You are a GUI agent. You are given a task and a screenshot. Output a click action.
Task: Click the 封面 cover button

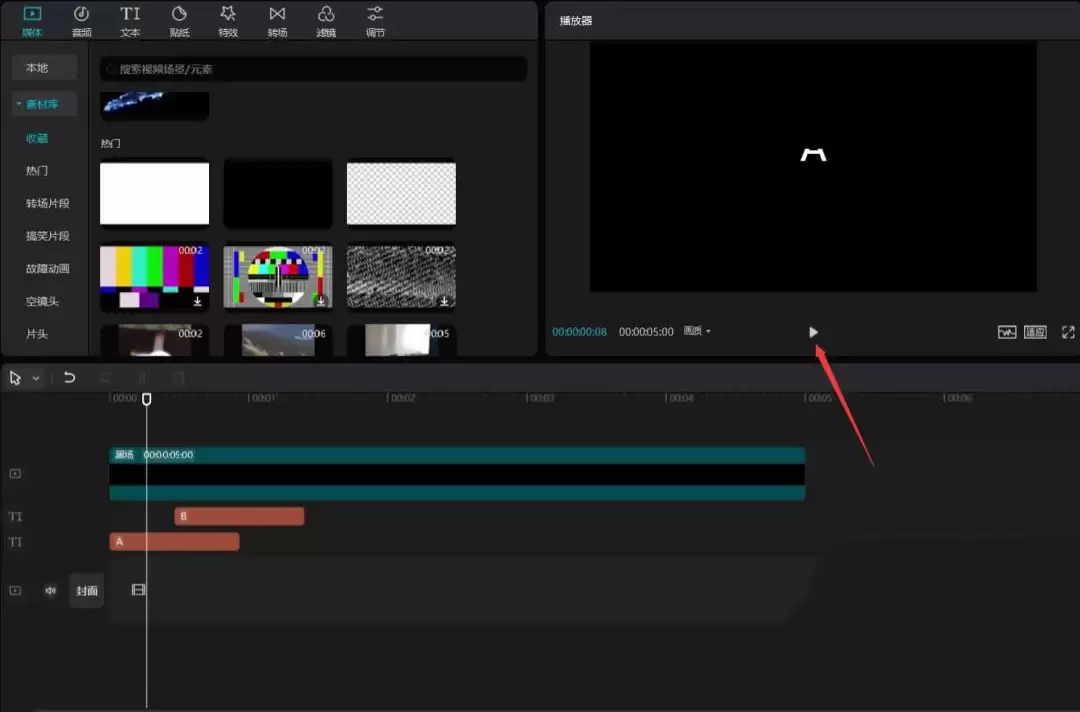pyautogui.click(x=87, y=590)
